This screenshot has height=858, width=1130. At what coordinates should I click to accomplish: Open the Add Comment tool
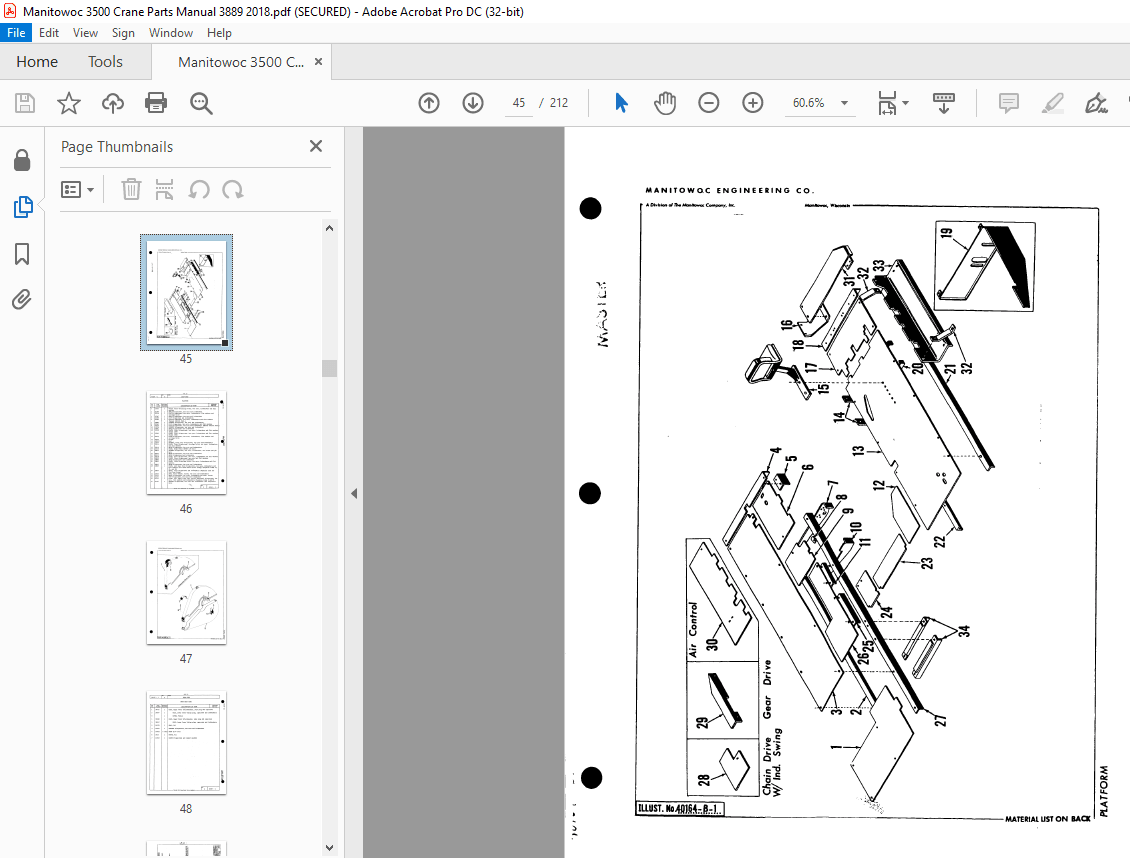pyautogui.click(x=1008, y=102)
